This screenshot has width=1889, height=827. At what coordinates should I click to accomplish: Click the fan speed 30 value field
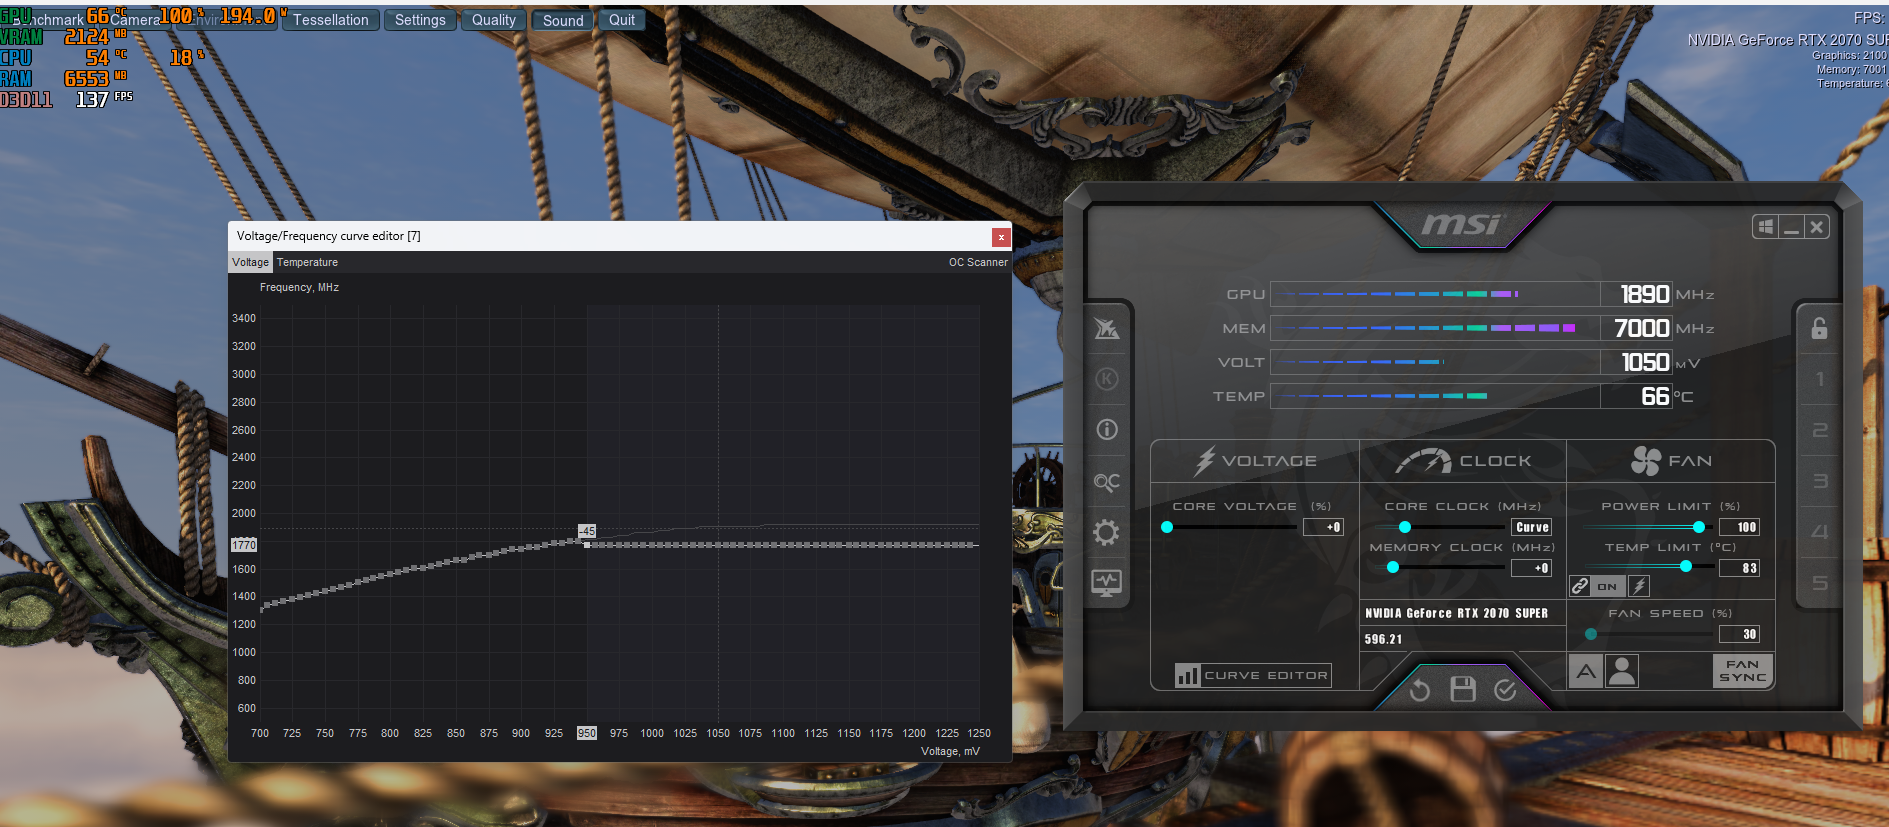[x=1739, y=634]
